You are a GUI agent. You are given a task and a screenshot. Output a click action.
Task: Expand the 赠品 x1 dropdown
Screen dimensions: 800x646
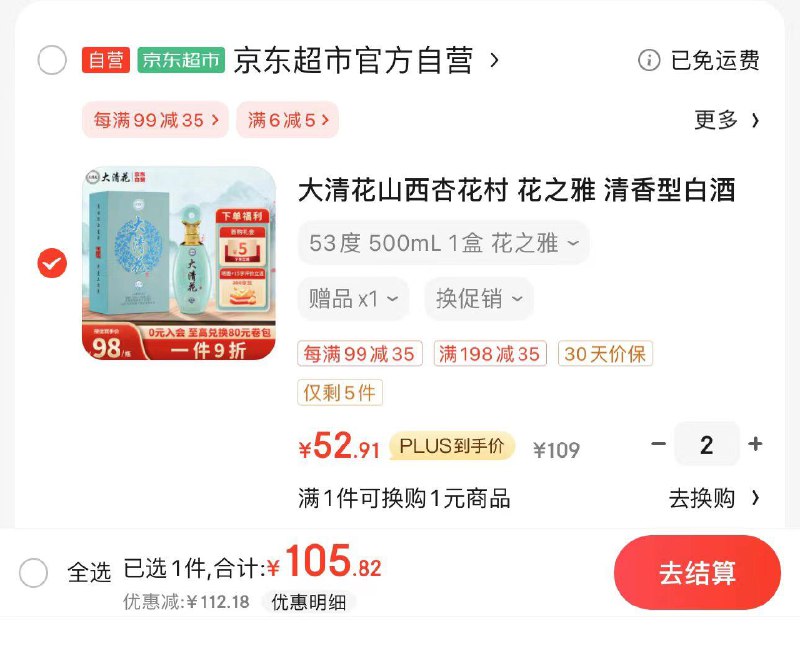(353, 299)
